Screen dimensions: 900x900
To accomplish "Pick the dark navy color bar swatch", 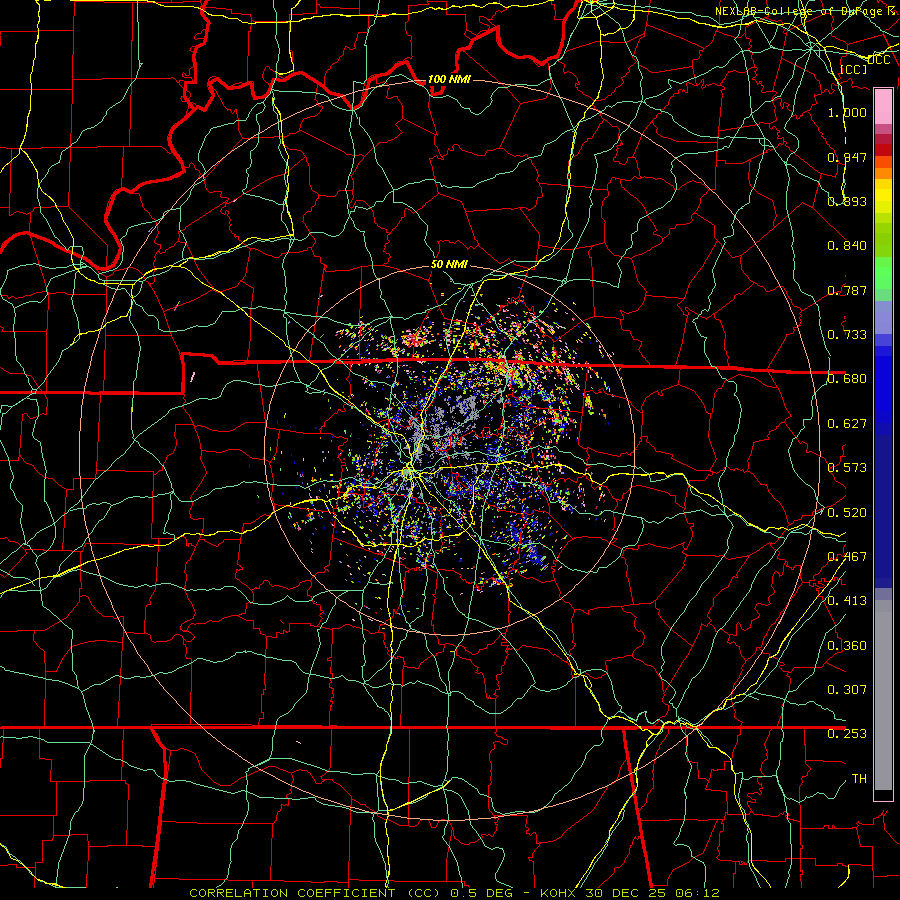I will click(883, 511).
